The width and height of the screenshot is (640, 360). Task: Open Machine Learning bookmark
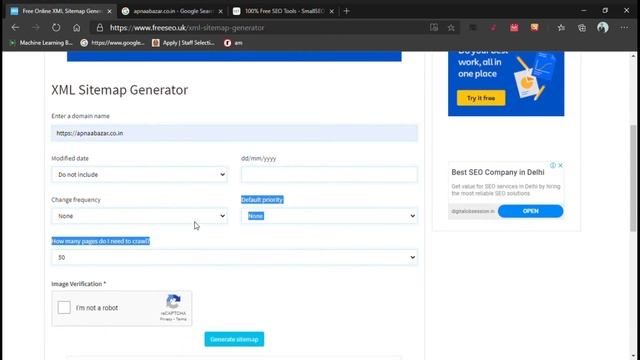(41, 42)
